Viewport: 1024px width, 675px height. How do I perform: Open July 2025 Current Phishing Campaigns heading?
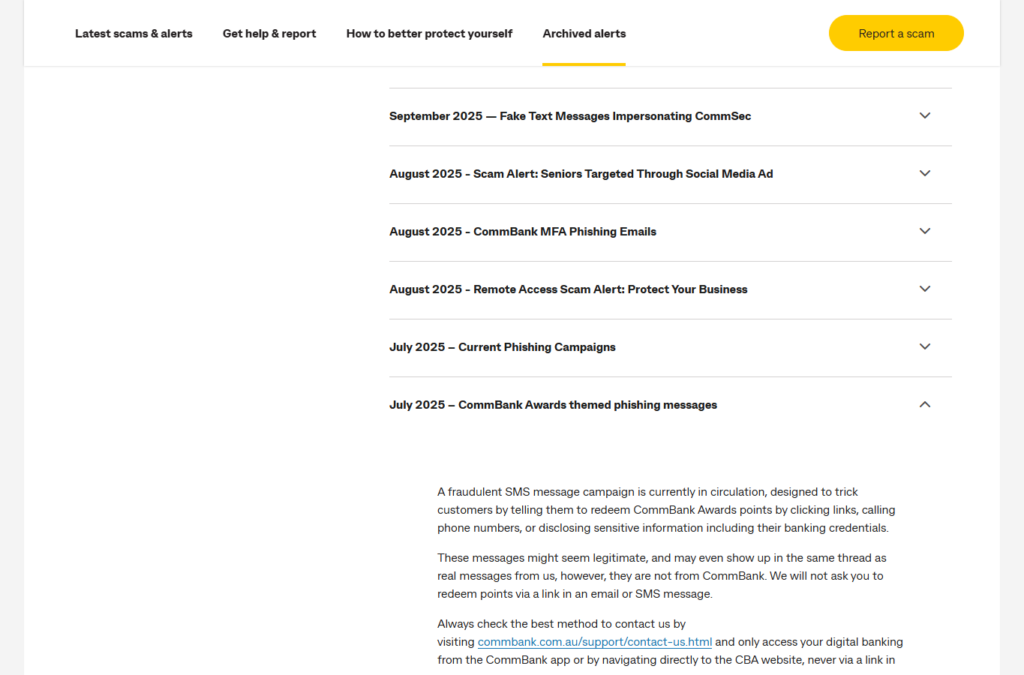point(502,347)
